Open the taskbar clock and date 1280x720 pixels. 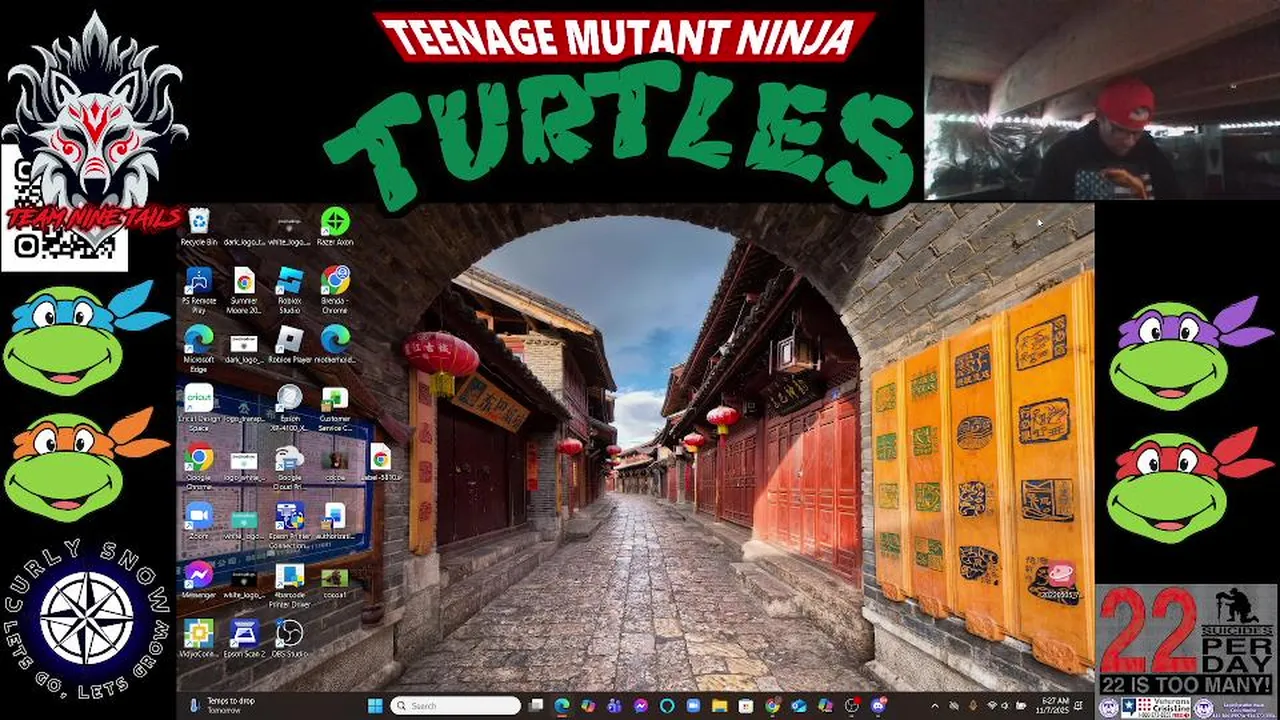(1054, 706)
